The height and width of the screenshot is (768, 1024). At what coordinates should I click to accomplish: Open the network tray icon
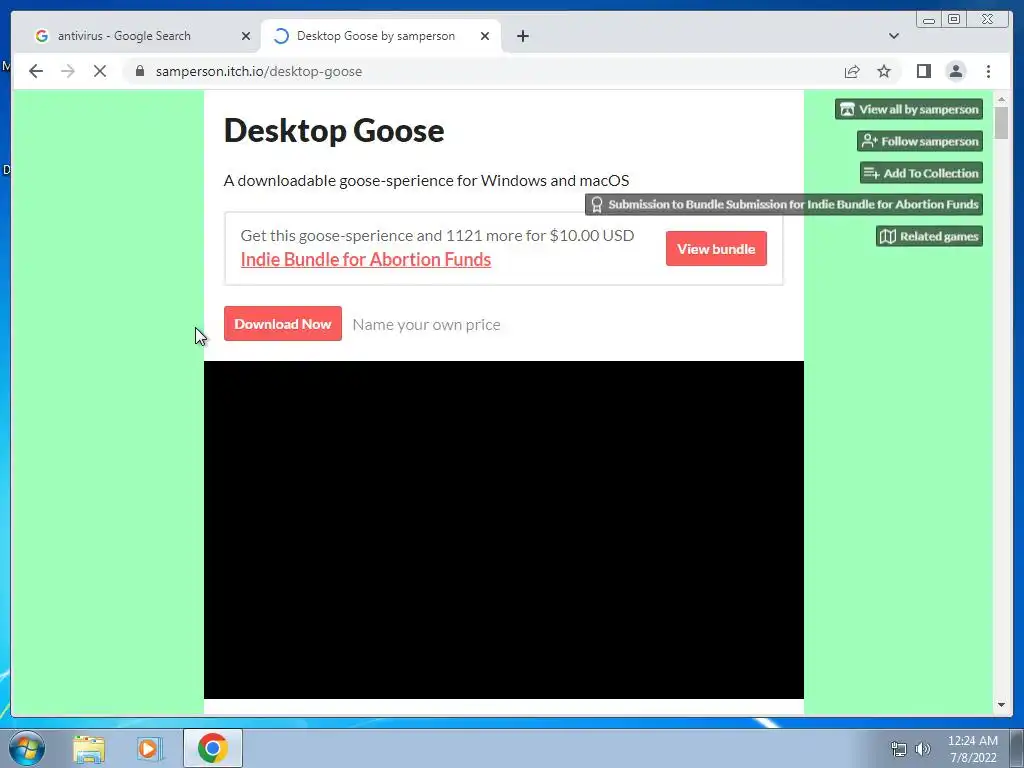[x=899, y=749]
